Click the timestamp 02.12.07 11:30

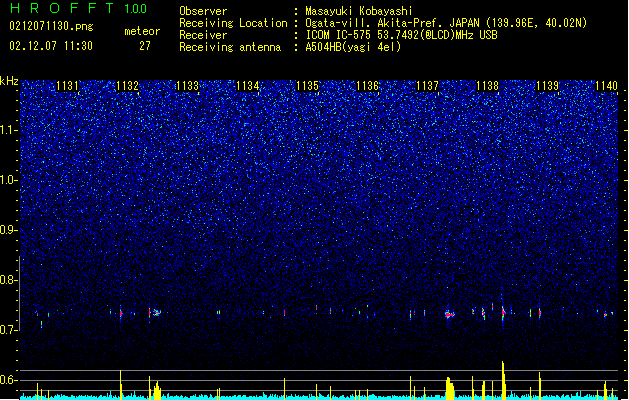click(51, 45)
